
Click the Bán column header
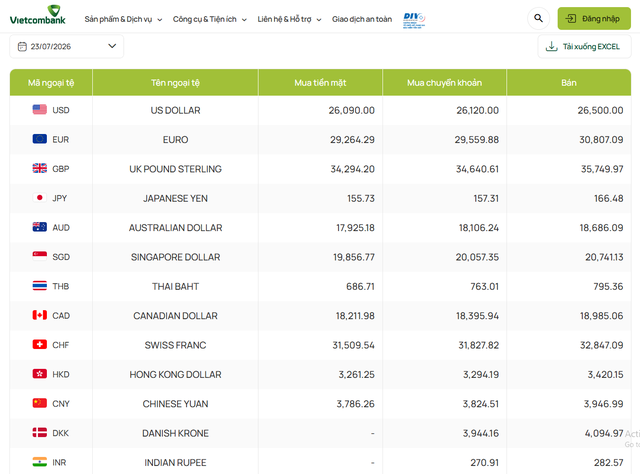pyautogui.click(x=569, y=82)
